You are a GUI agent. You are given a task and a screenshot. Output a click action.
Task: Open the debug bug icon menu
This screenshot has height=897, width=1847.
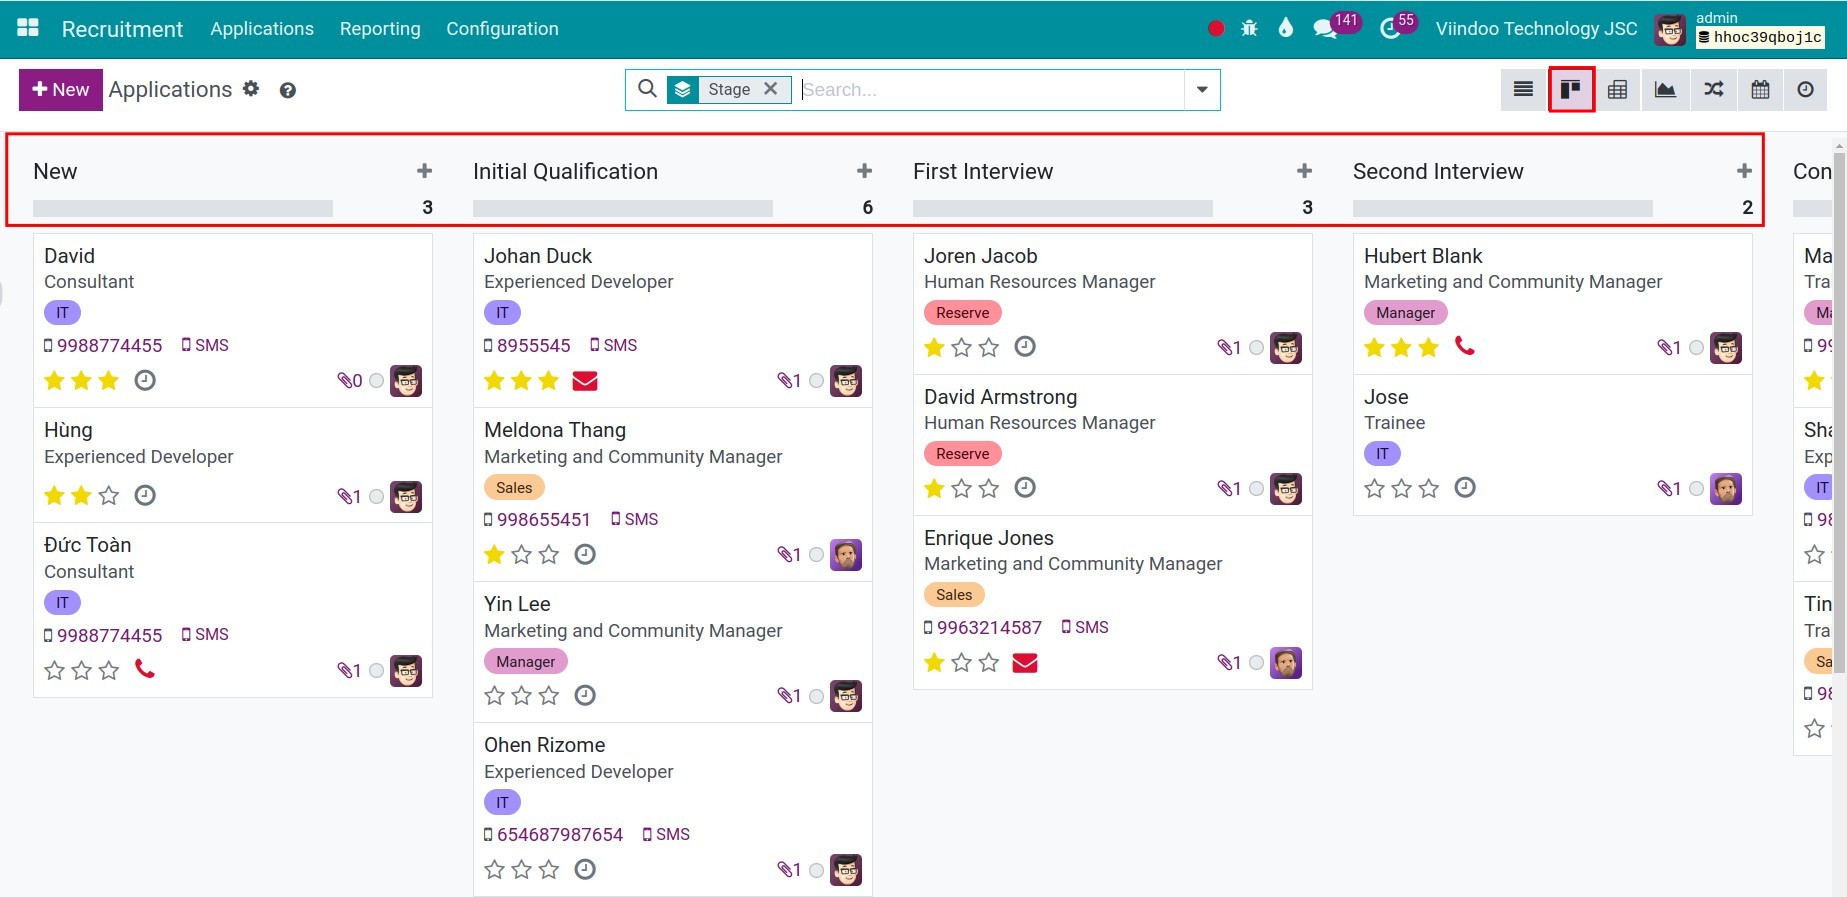(x=1249, y=29)
